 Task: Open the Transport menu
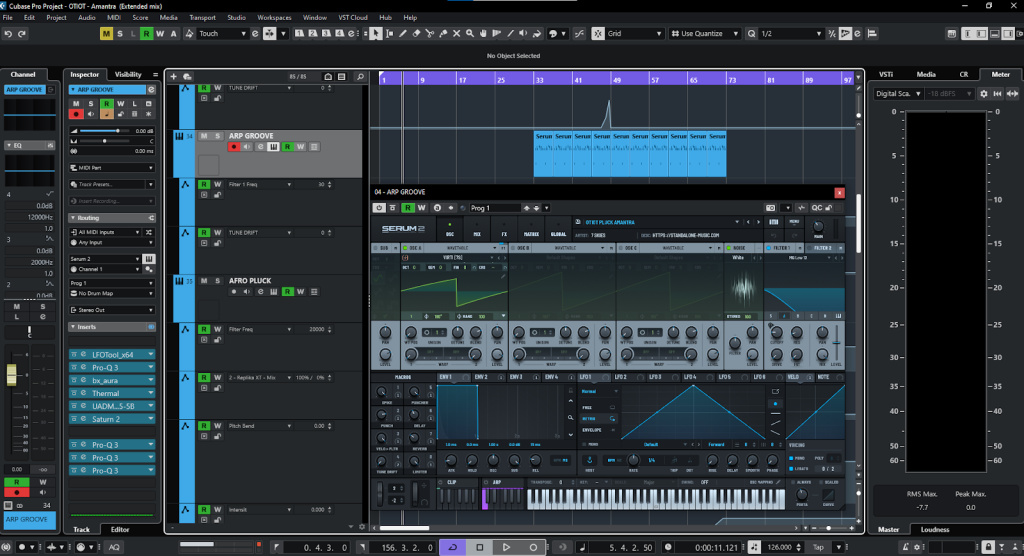(201, 18)
